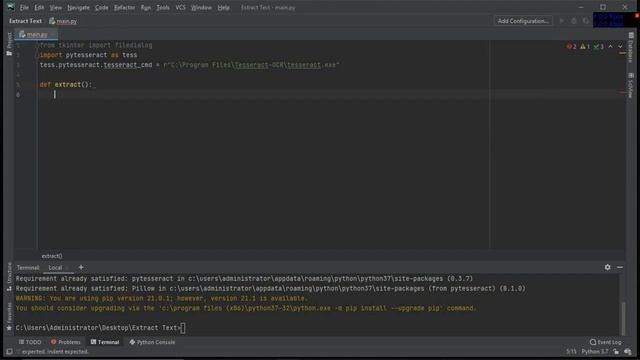Viewport: 640px width, 360px height.
Task: Hide terminal panel with minimize icon
Action: 620,267
